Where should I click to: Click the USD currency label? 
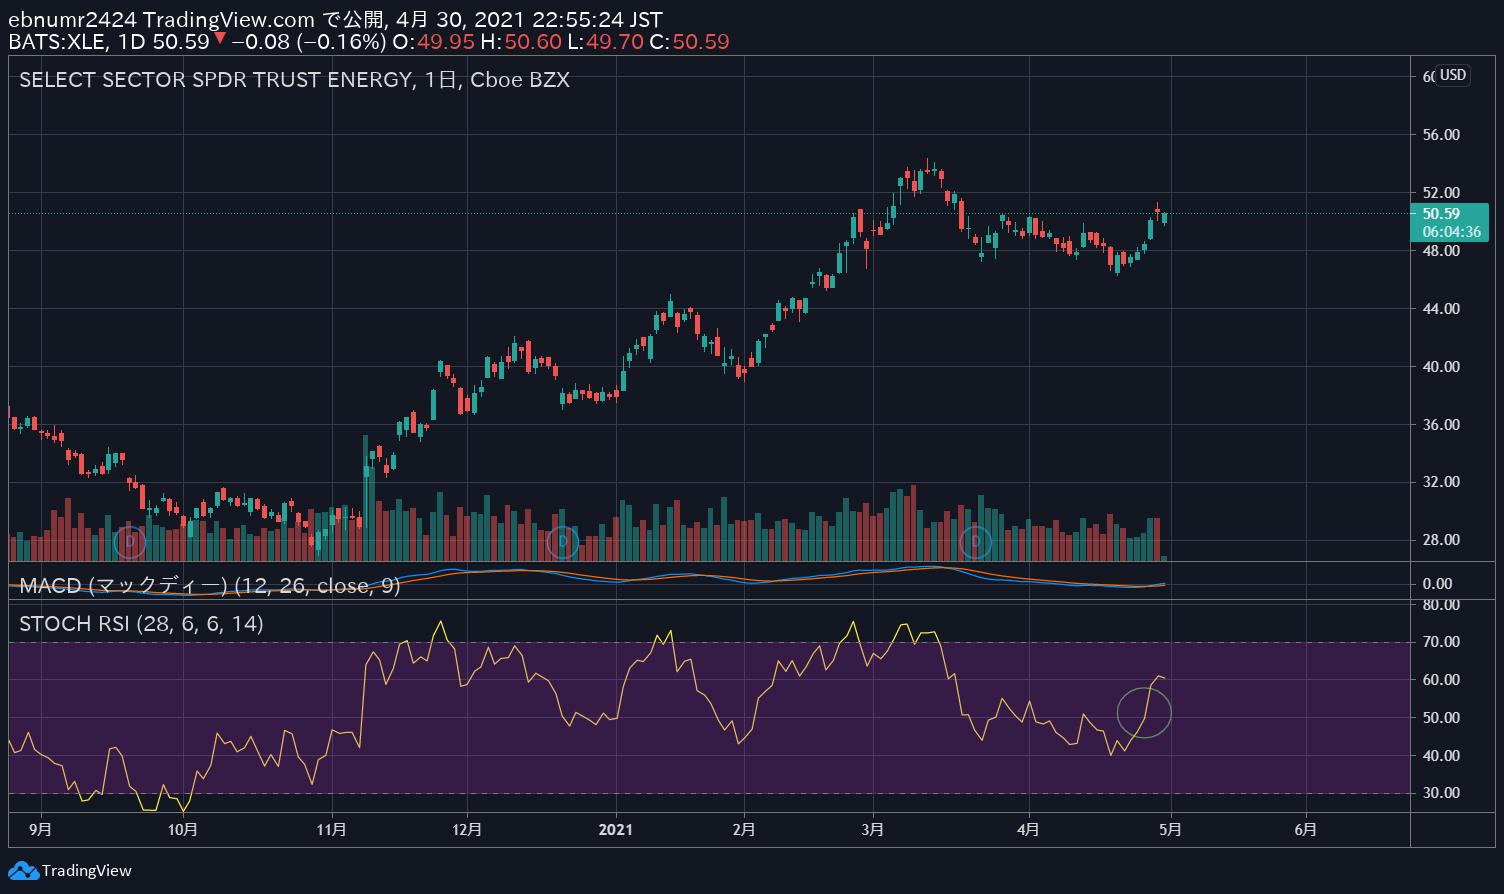click(1453, 75)
